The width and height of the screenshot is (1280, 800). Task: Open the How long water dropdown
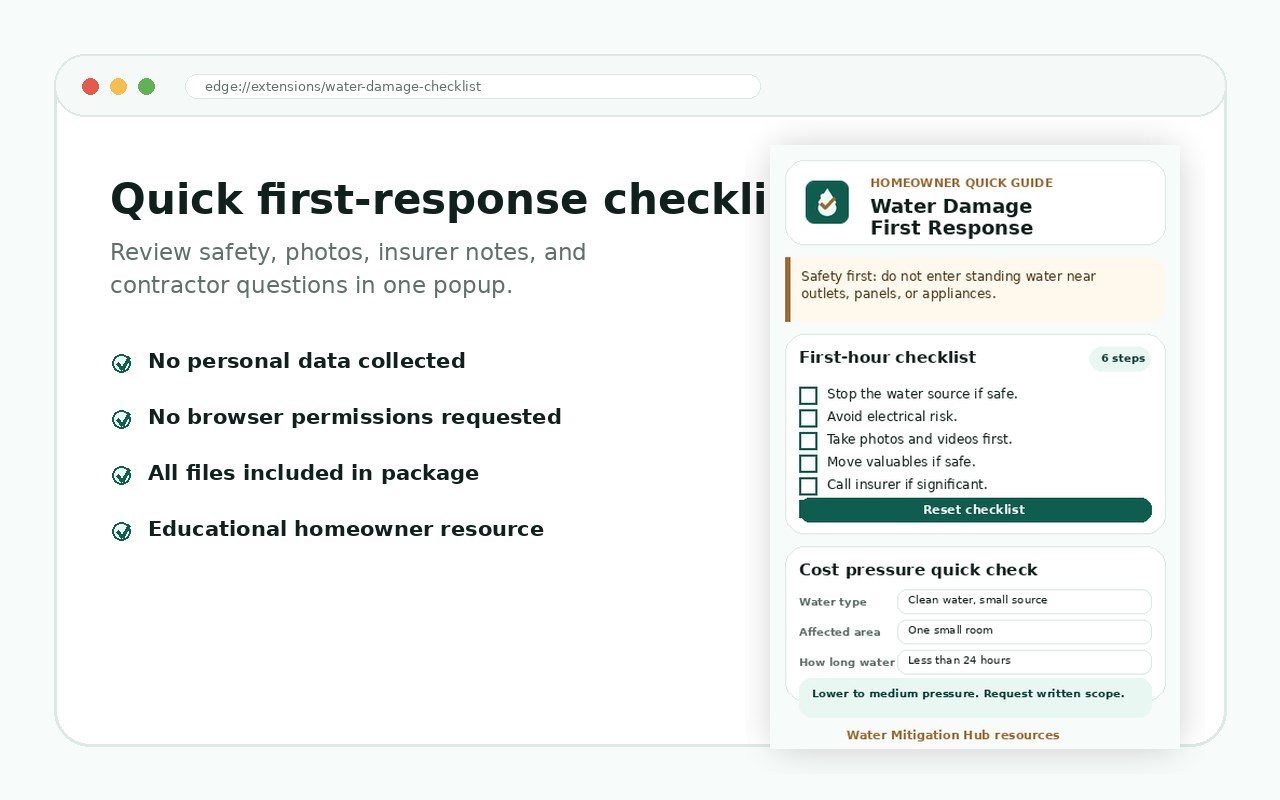tap(1024, 661)
